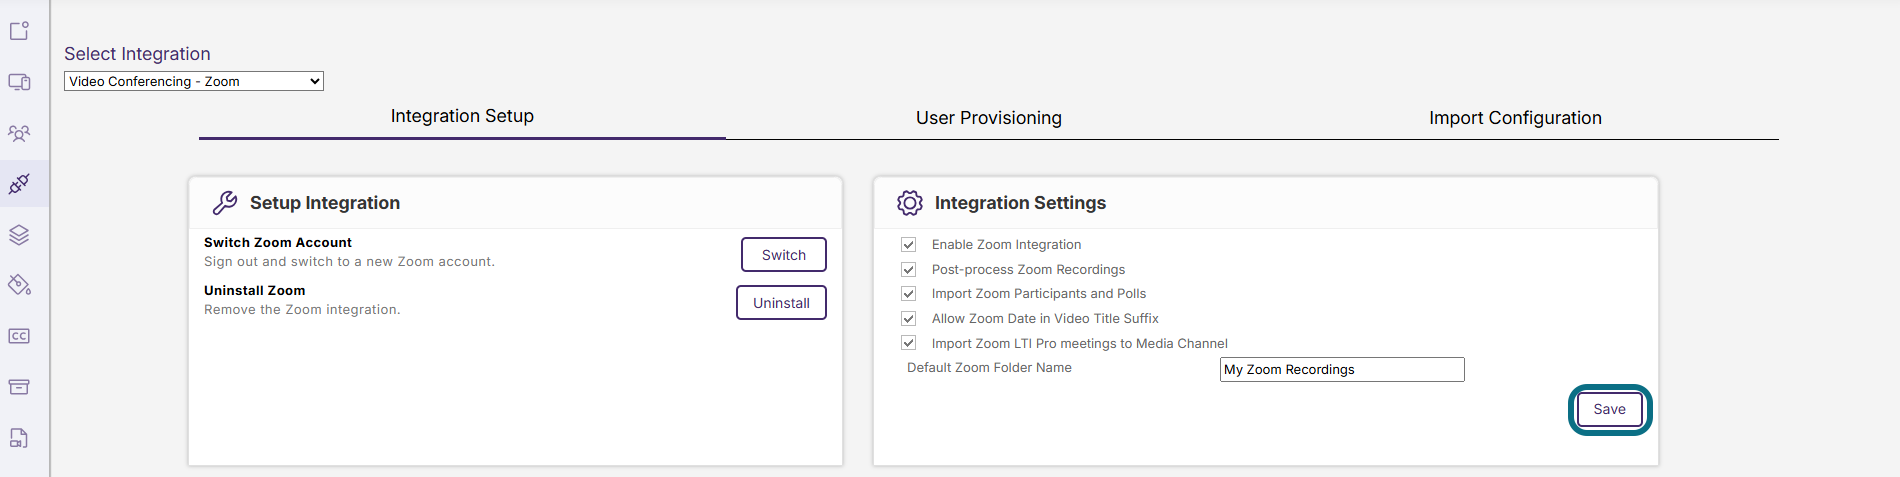Open the closed captions CC sidebar icon

tap(19, 336)
